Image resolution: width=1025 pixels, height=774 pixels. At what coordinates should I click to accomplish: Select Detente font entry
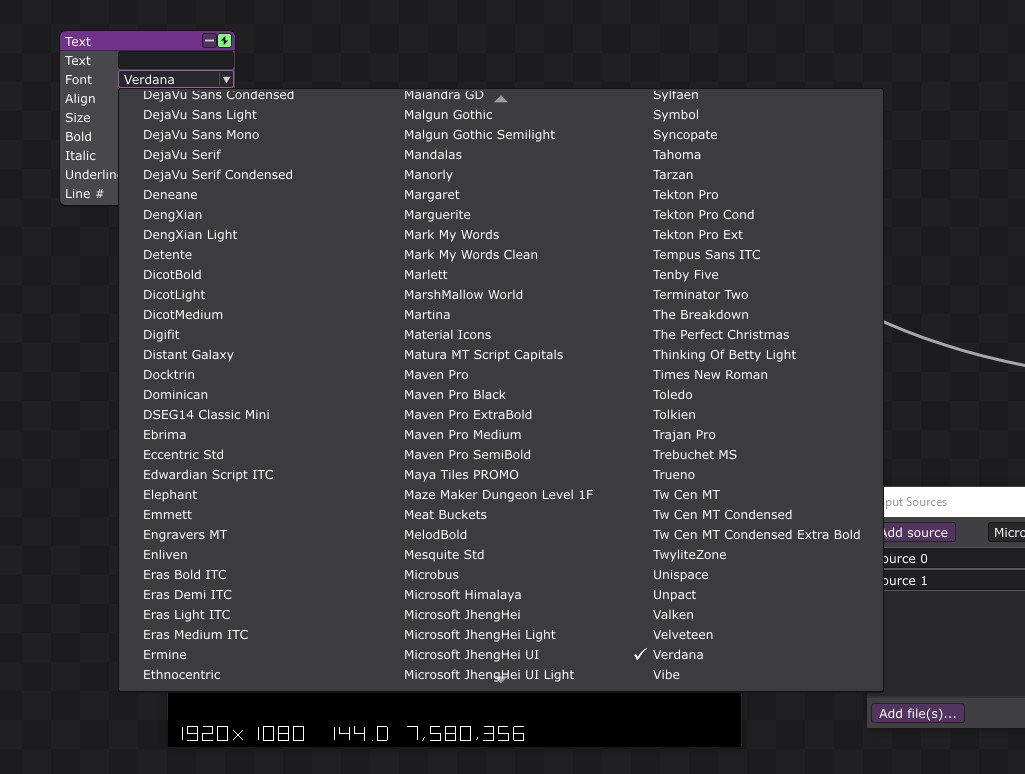[x=167, y=255]
